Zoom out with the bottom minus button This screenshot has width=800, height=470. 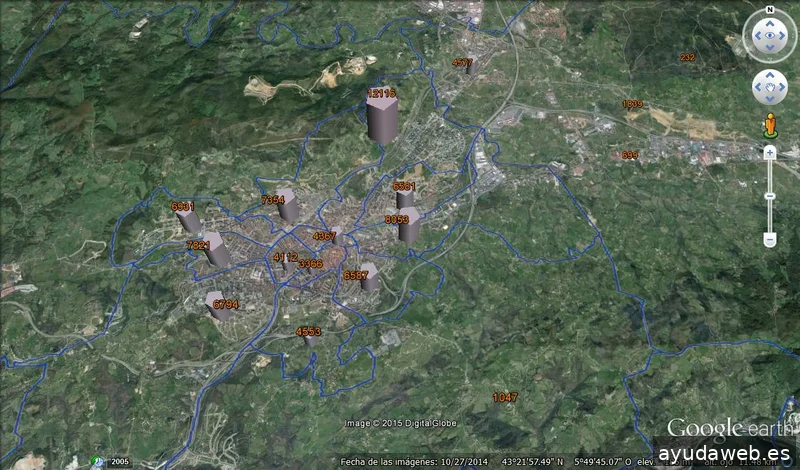(770, 239)
